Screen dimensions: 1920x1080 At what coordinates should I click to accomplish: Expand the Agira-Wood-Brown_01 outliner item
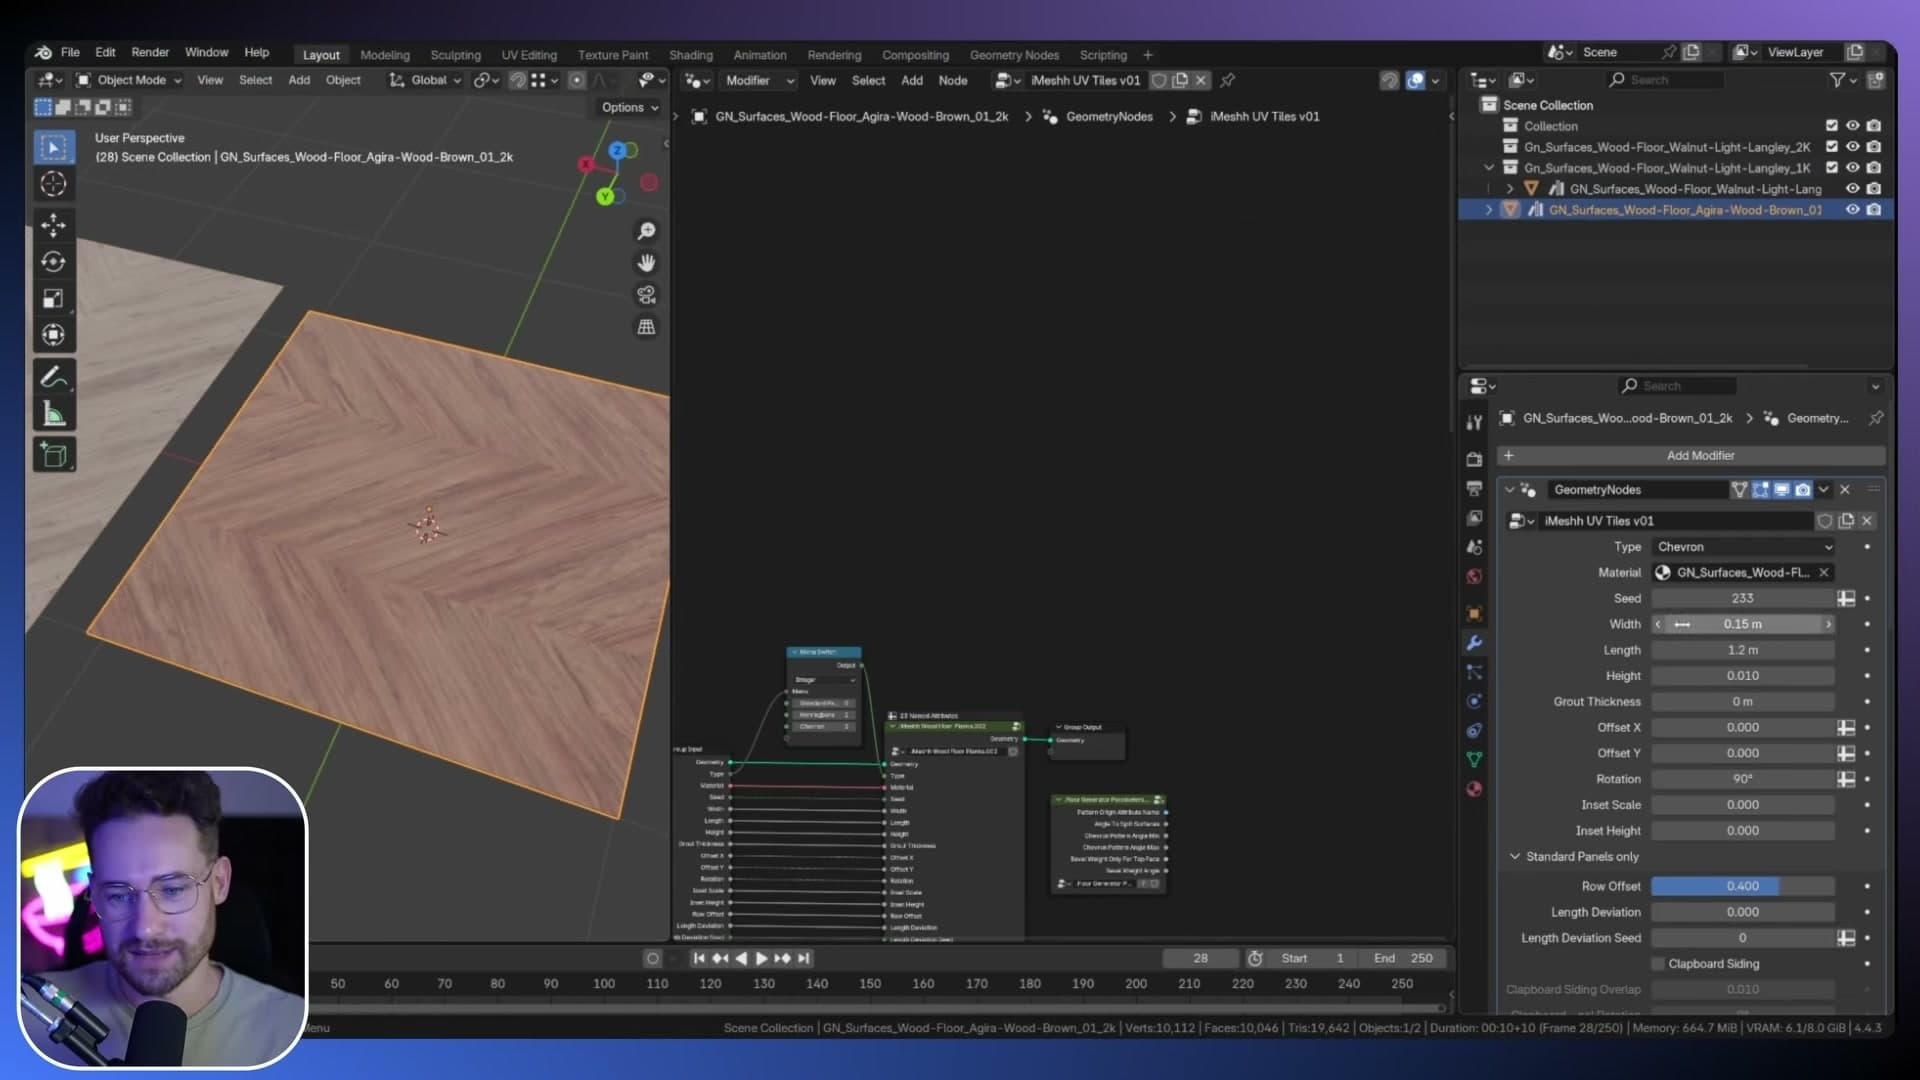pyautogui.click(x=1488, y=210)
